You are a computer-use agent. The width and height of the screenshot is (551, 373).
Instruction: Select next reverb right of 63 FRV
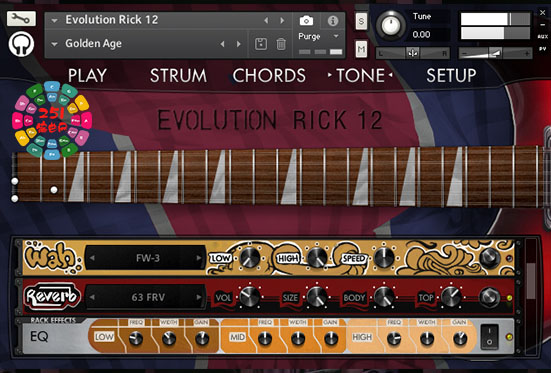tap(199, 297)
